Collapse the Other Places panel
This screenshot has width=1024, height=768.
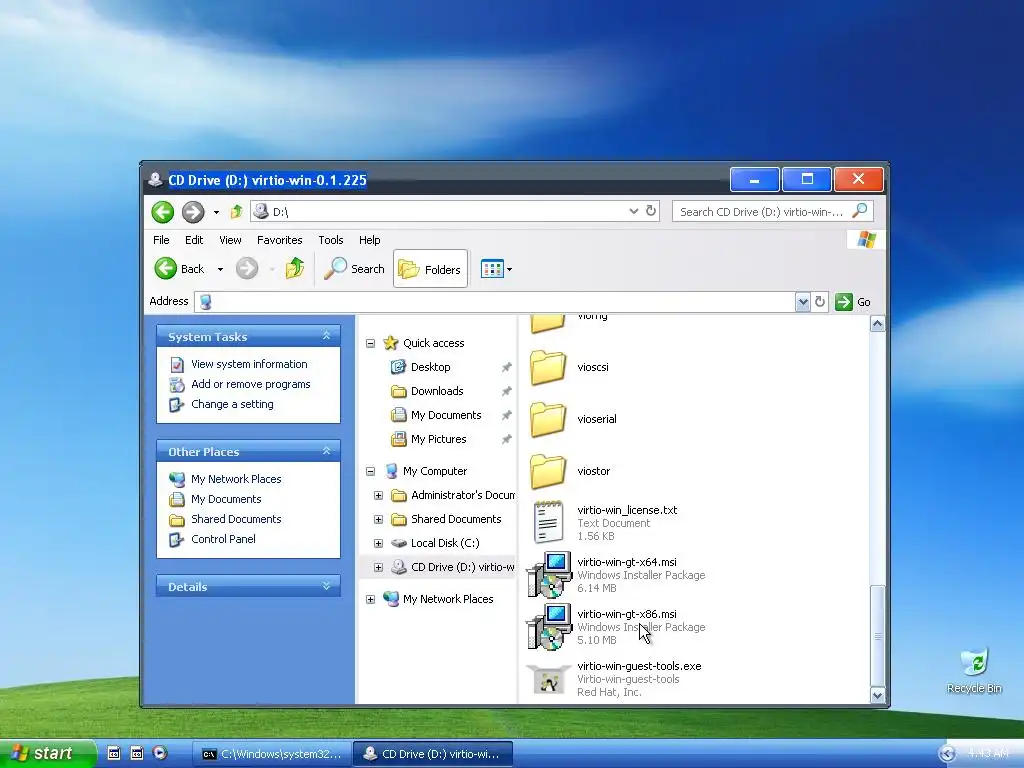pos(327,451)
